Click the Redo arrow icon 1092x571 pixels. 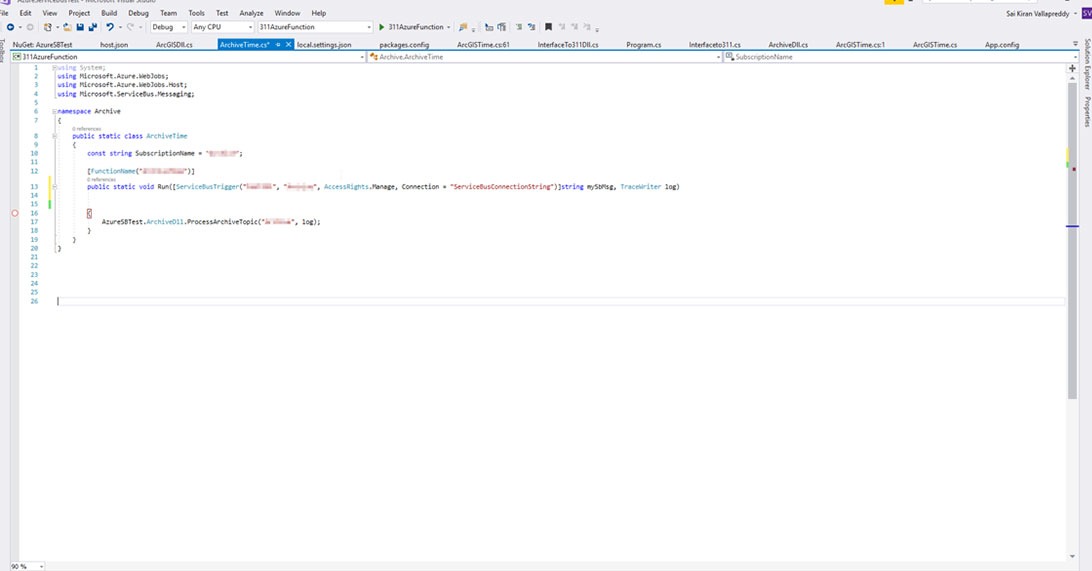[130, 27]
